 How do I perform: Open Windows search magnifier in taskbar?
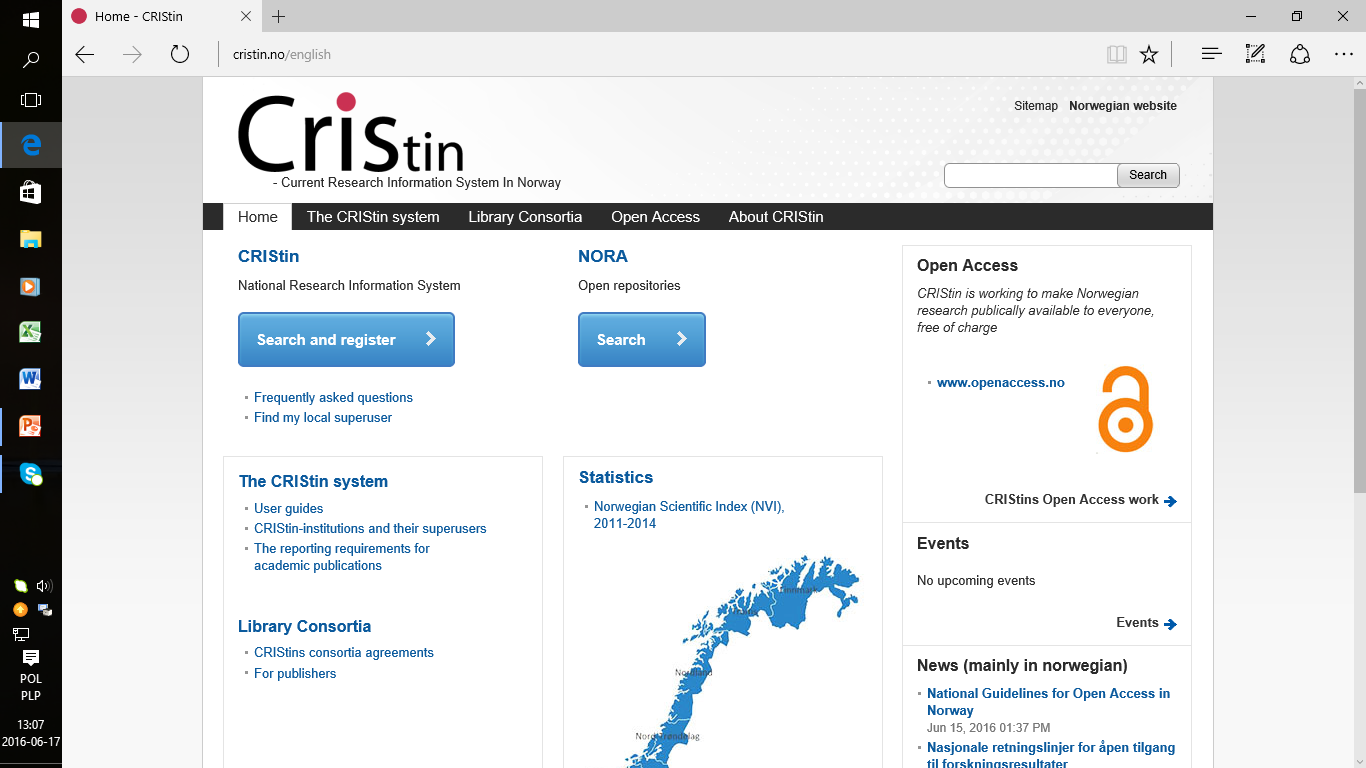30,60
